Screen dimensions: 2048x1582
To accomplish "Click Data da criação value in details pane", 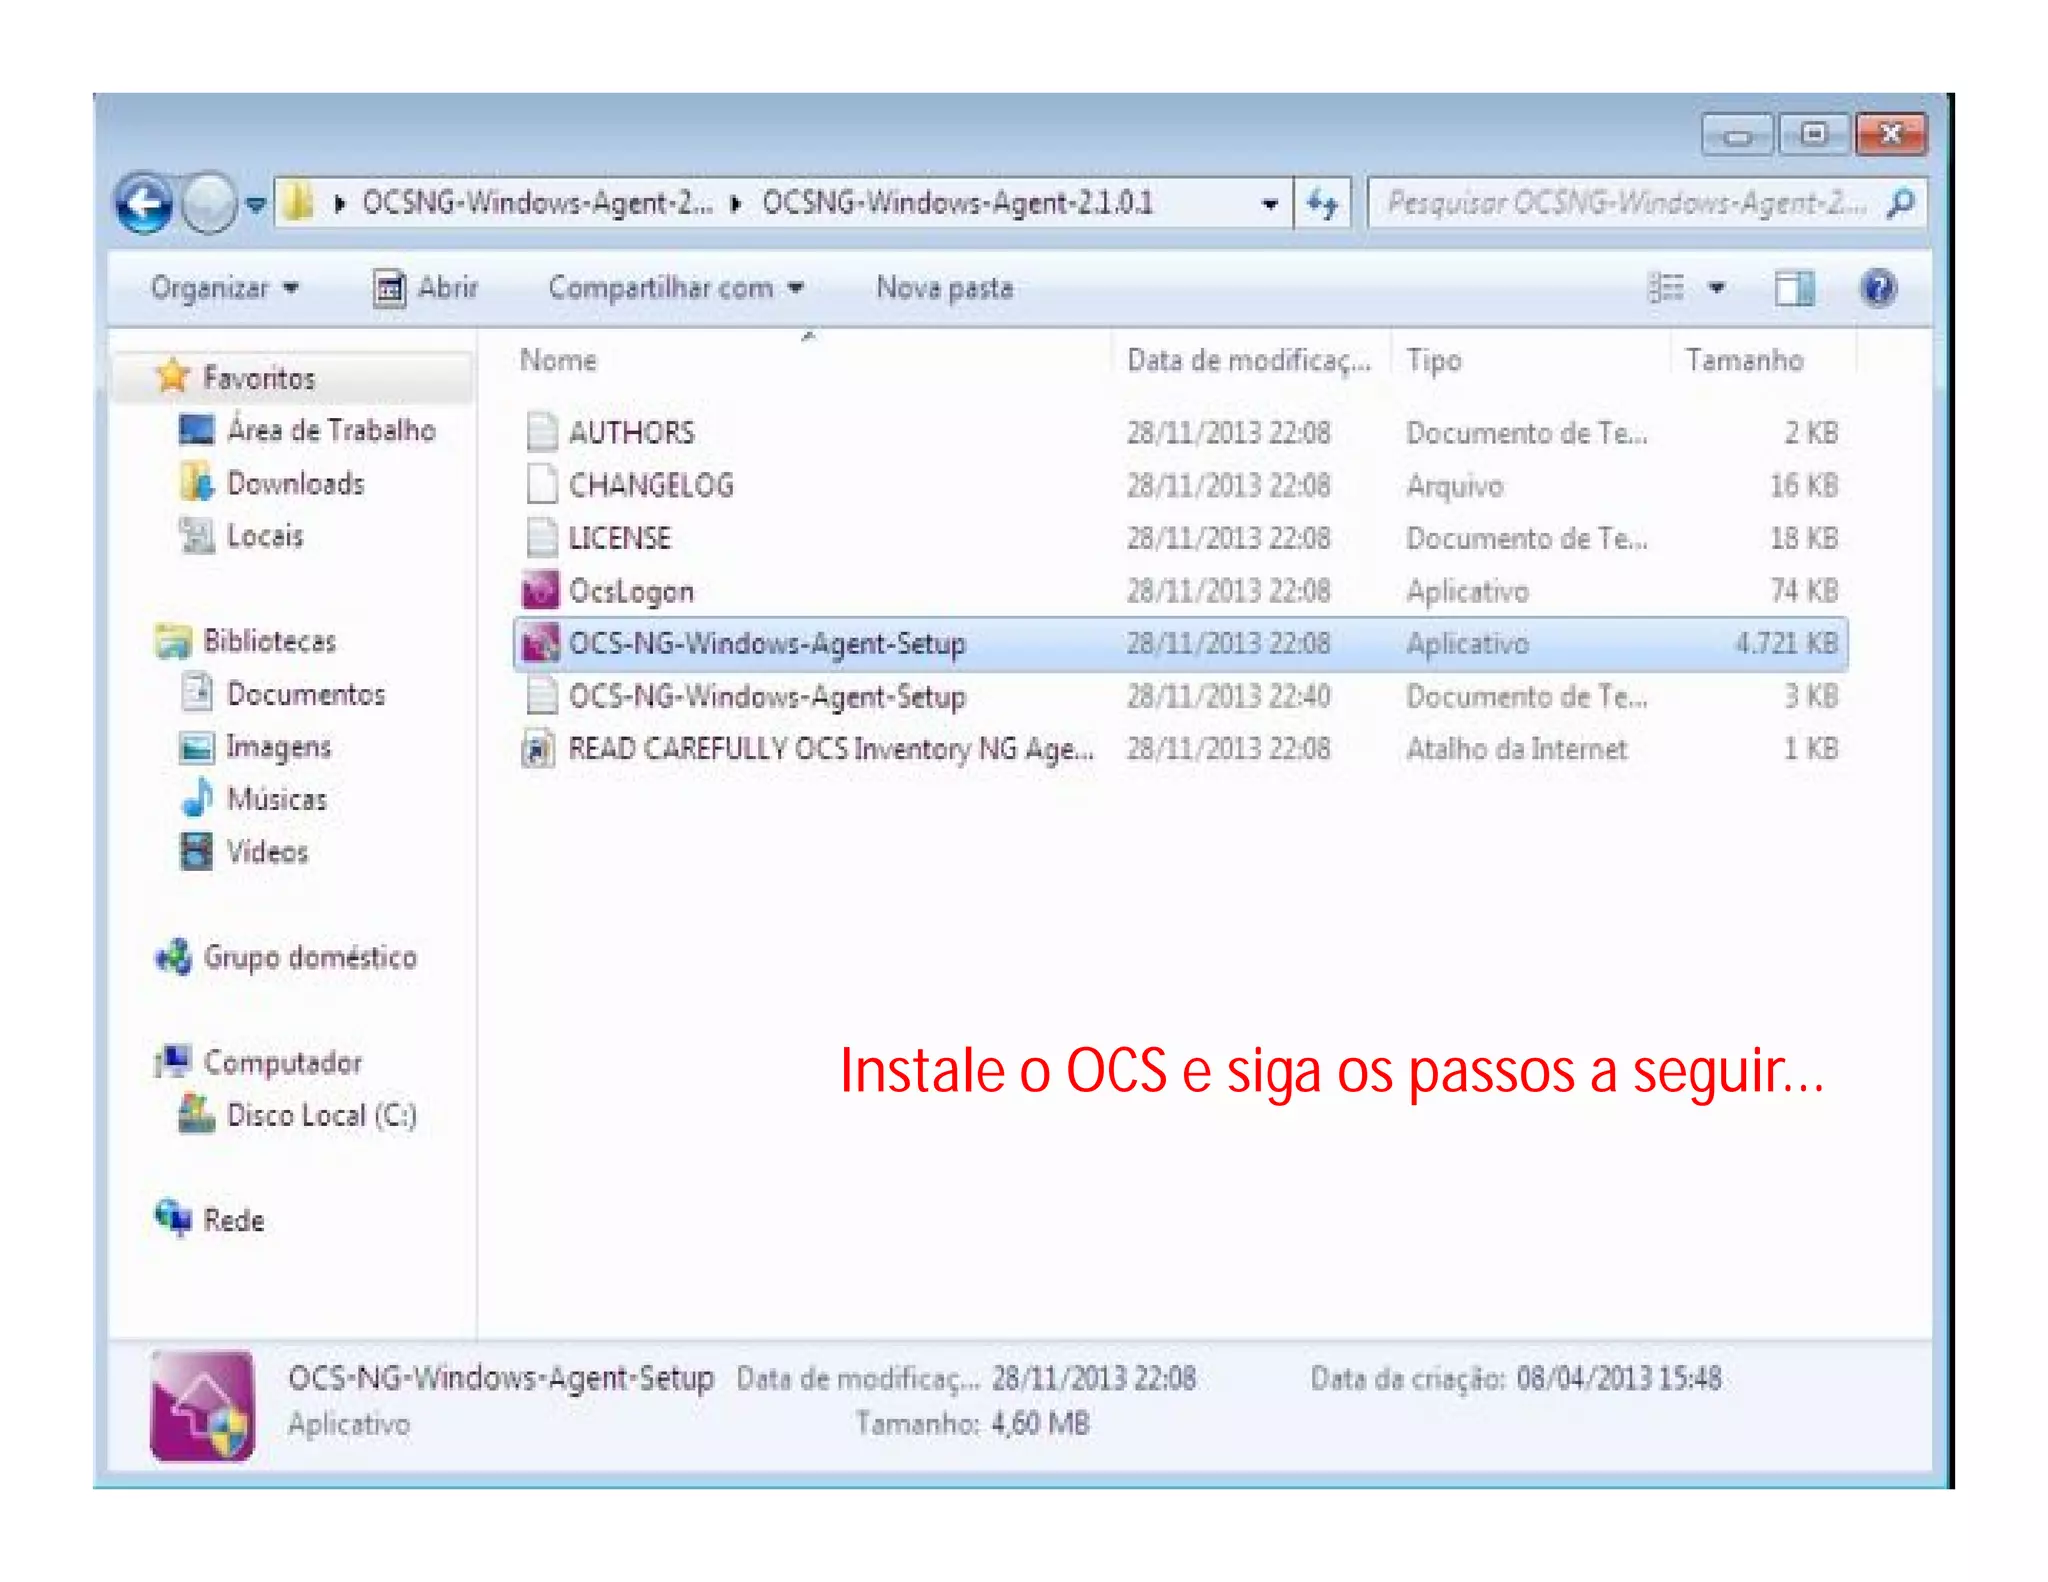I will click(1619, 1379).
